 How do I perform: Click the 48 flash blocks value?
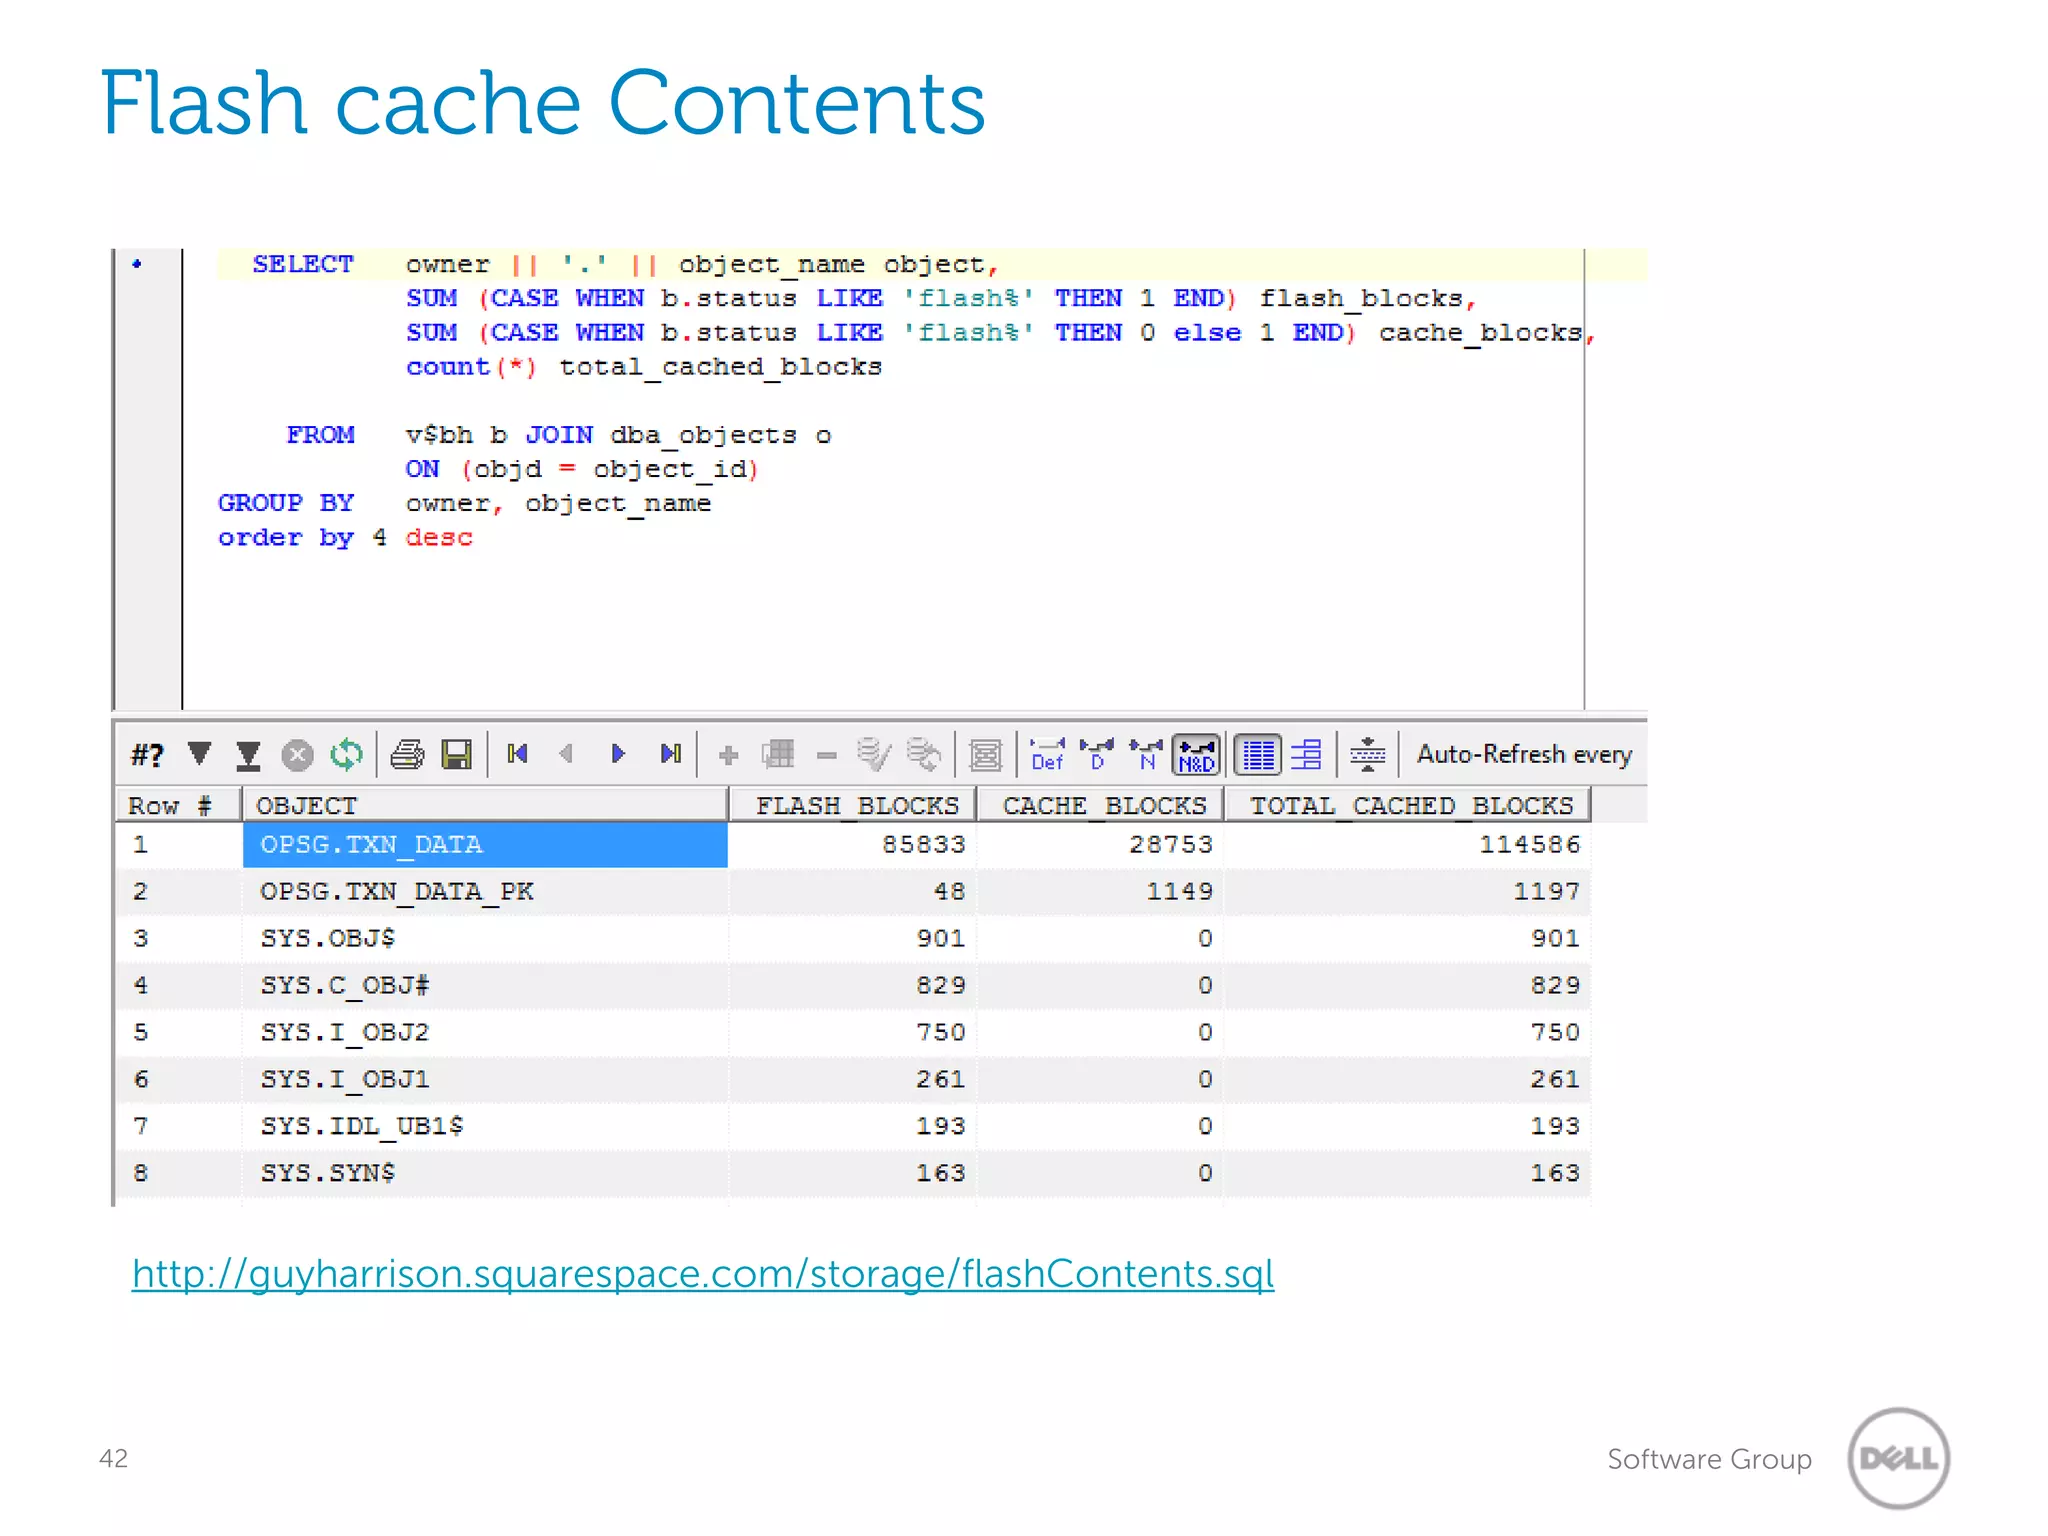(949, 891)
